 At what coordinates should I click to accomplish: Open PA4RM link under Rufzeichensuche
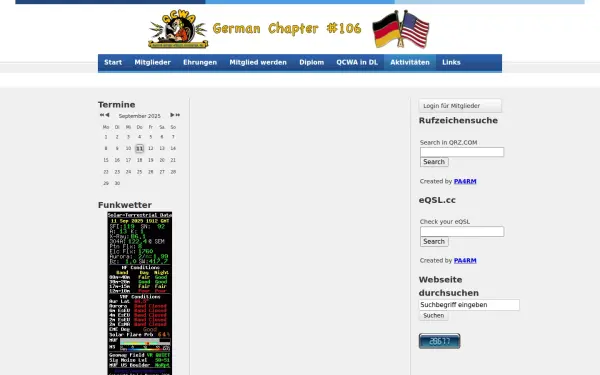pos(465,181)
